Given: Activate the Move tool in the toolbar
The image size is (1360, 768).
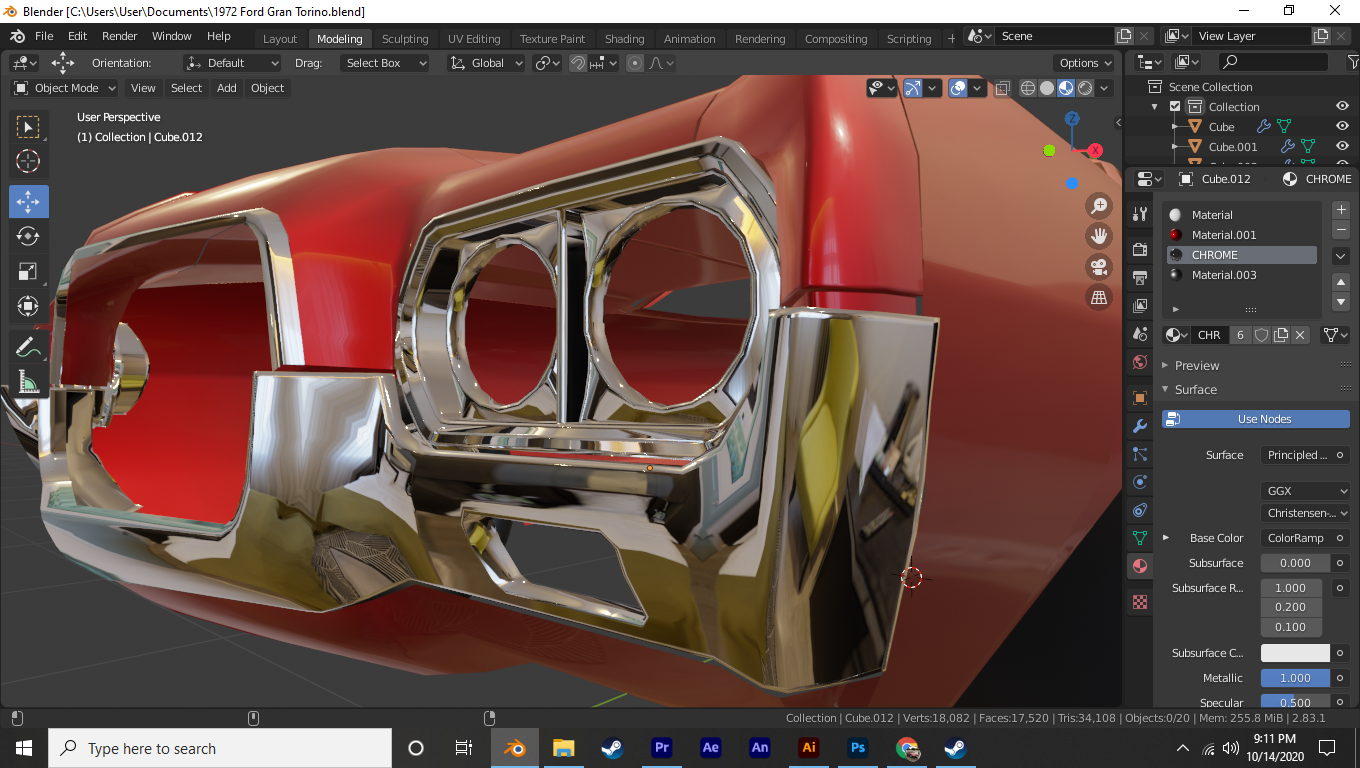Looking at the screenshot, I should tap(28, 201).
